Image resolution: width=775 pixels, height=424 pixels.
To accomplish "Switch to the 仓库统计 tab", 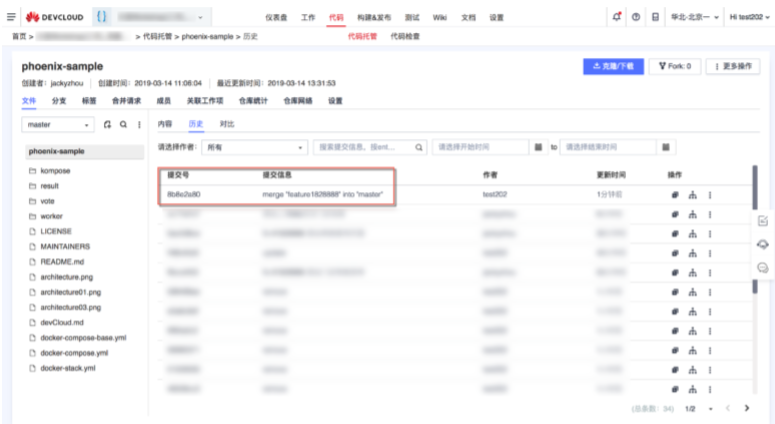I will [x=253, y=101].
